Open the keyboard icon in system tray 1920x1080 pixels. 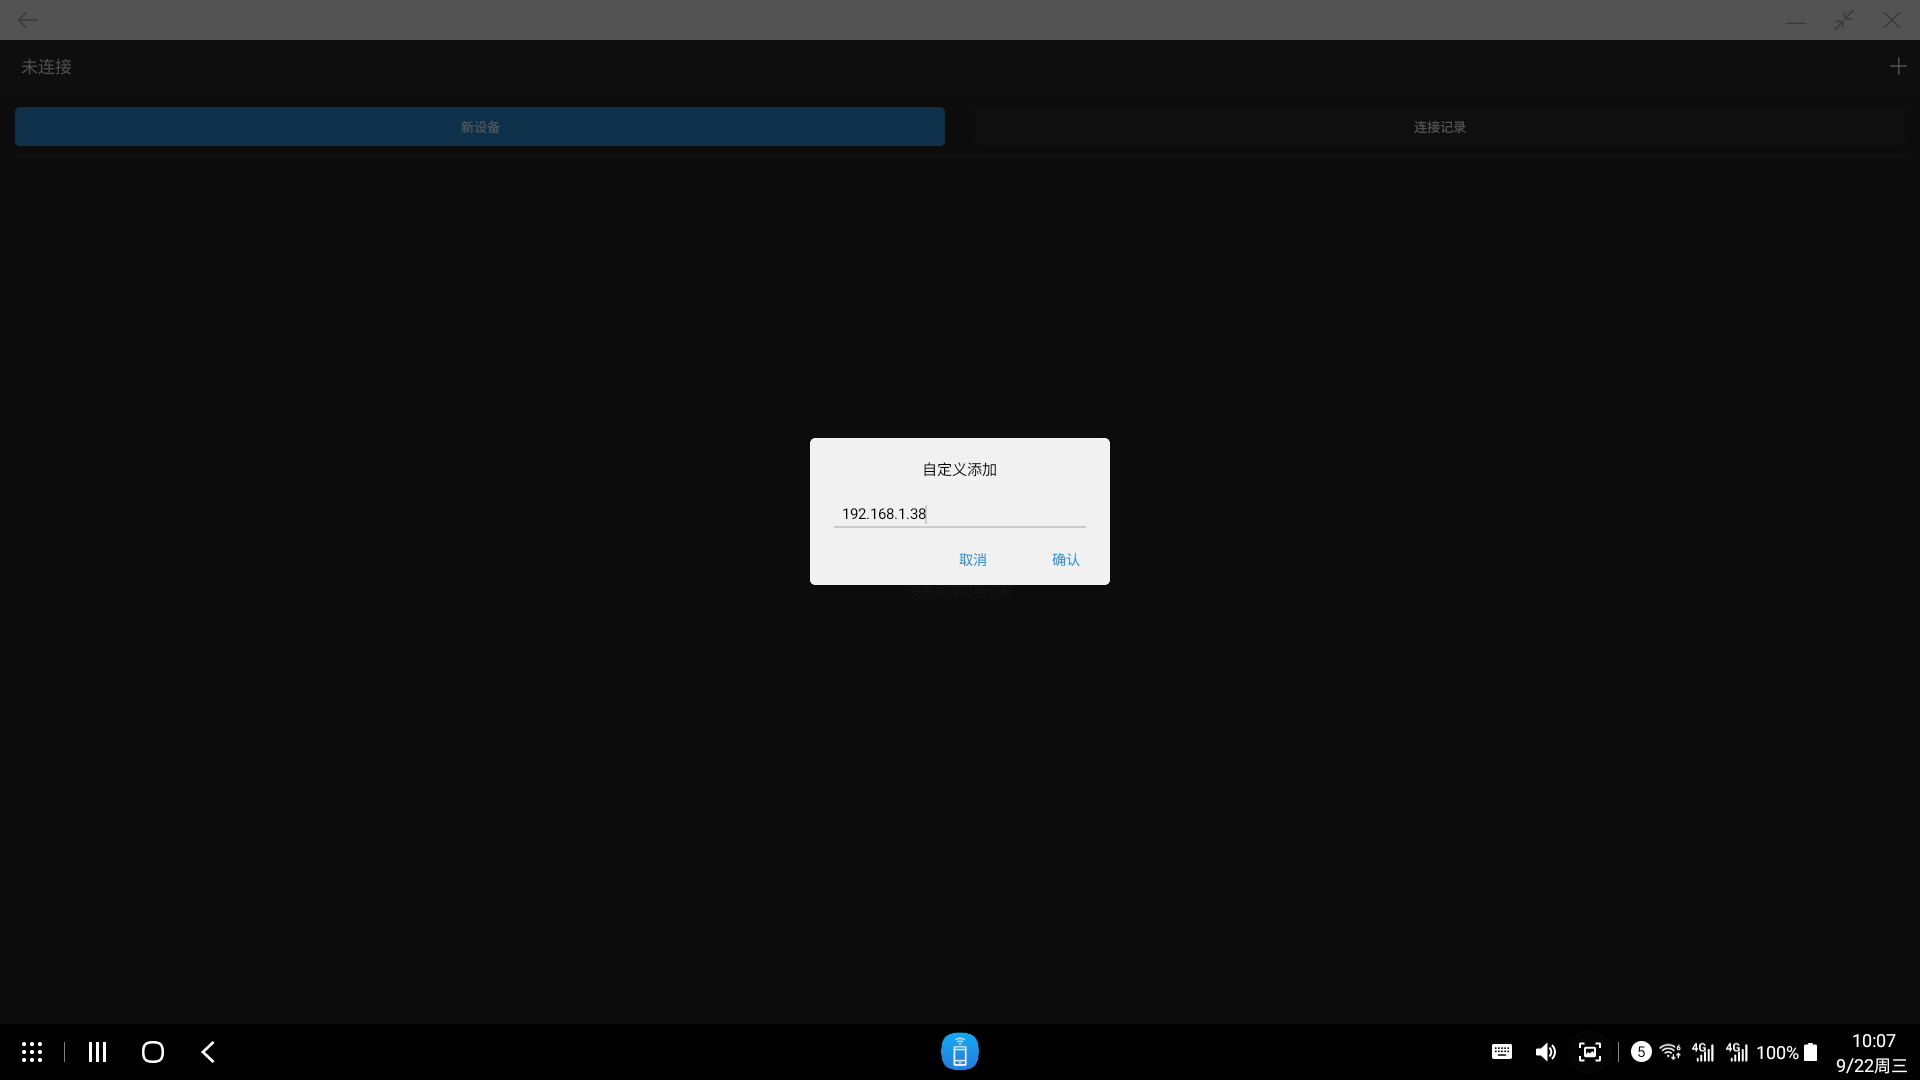point(1502,1052)
